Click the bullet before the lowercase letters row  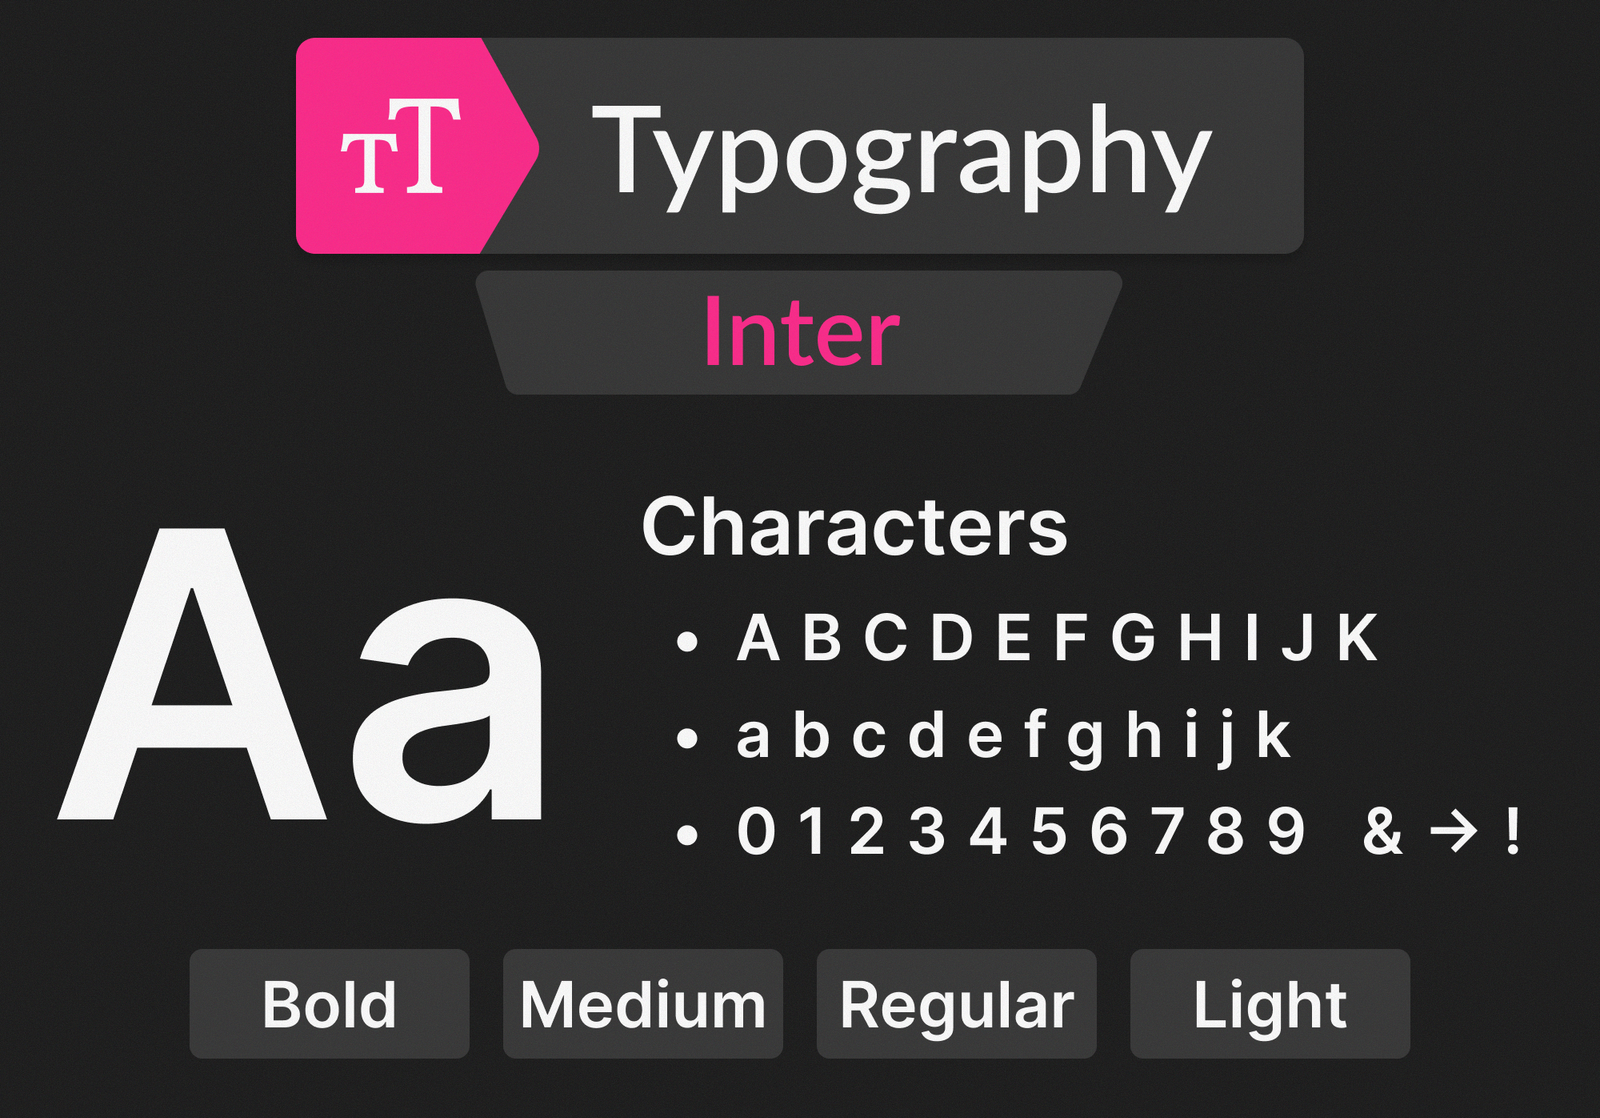point(686,739)
